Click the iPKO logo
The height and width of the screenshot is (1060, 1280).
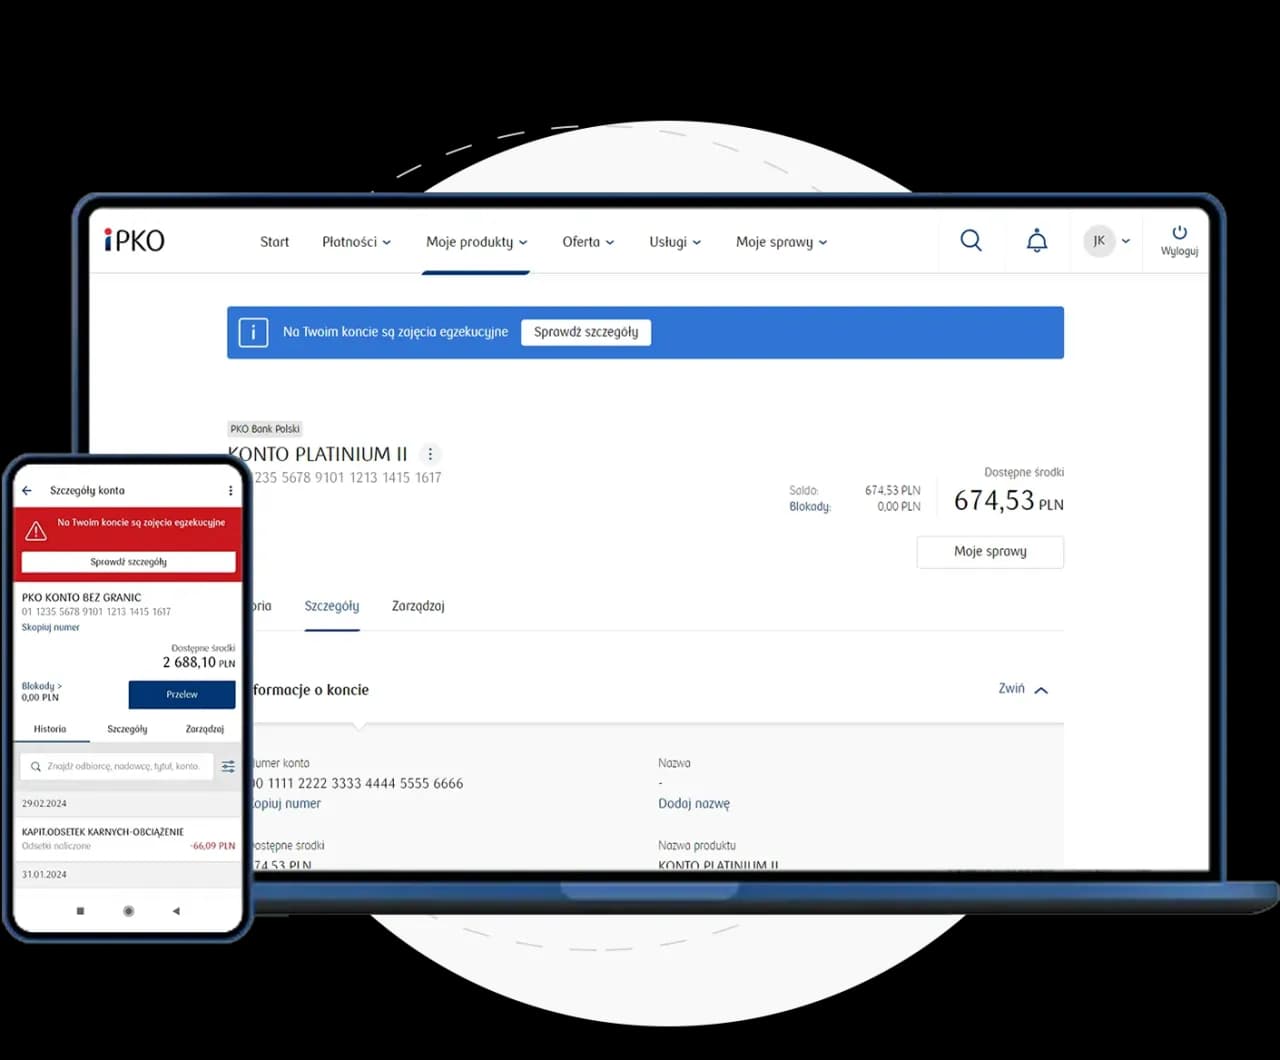(x=135, y=241)
